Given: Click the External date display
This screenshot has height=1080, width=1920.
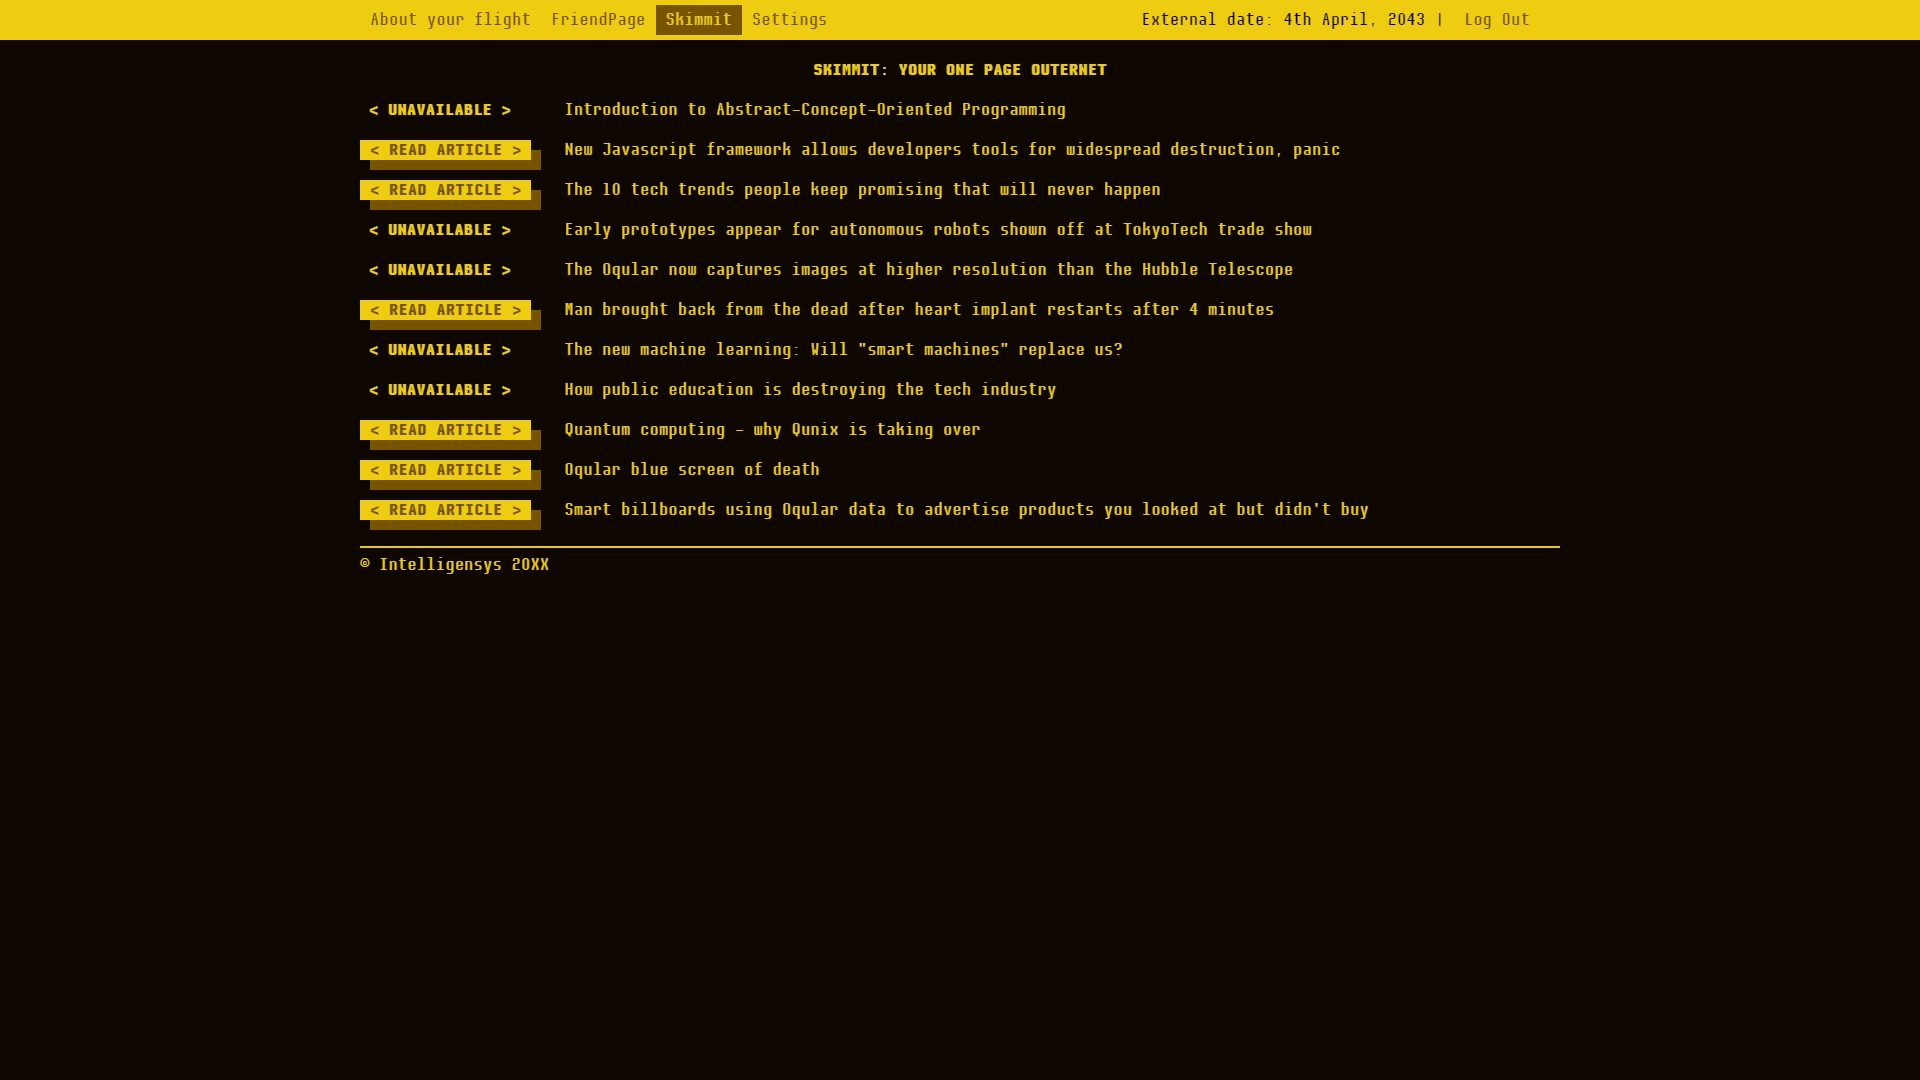Looking at the screenshot, I should [1283, 20].
